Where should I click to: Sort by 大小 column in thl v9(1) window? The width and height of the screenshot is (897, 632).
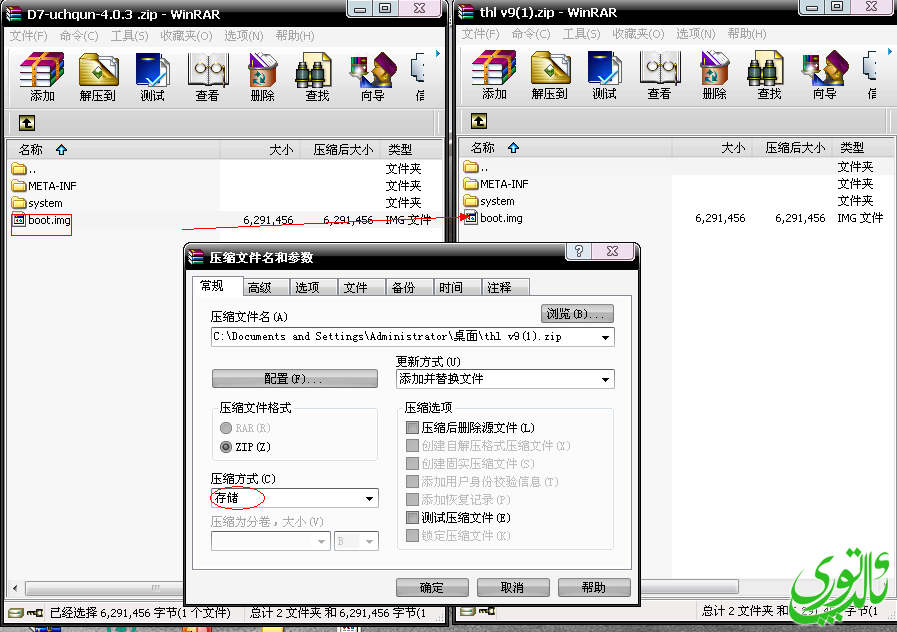[712, 148]
